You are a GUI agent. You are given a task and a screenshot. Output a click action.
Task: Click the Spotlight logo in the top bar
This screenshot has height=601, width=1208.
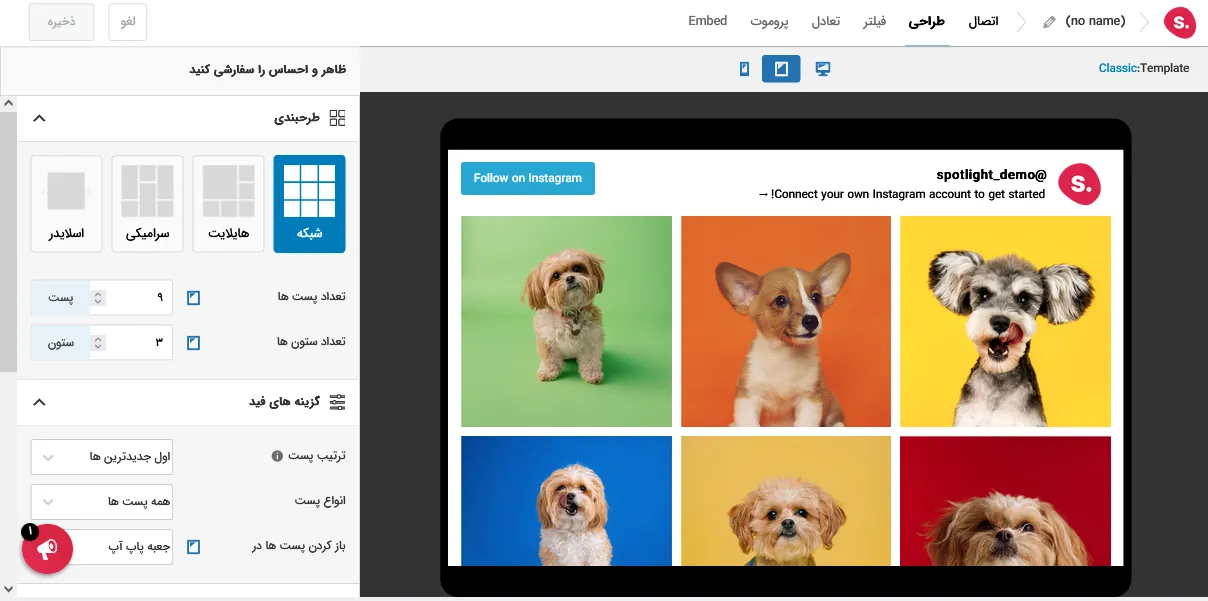click(1180, 22)
